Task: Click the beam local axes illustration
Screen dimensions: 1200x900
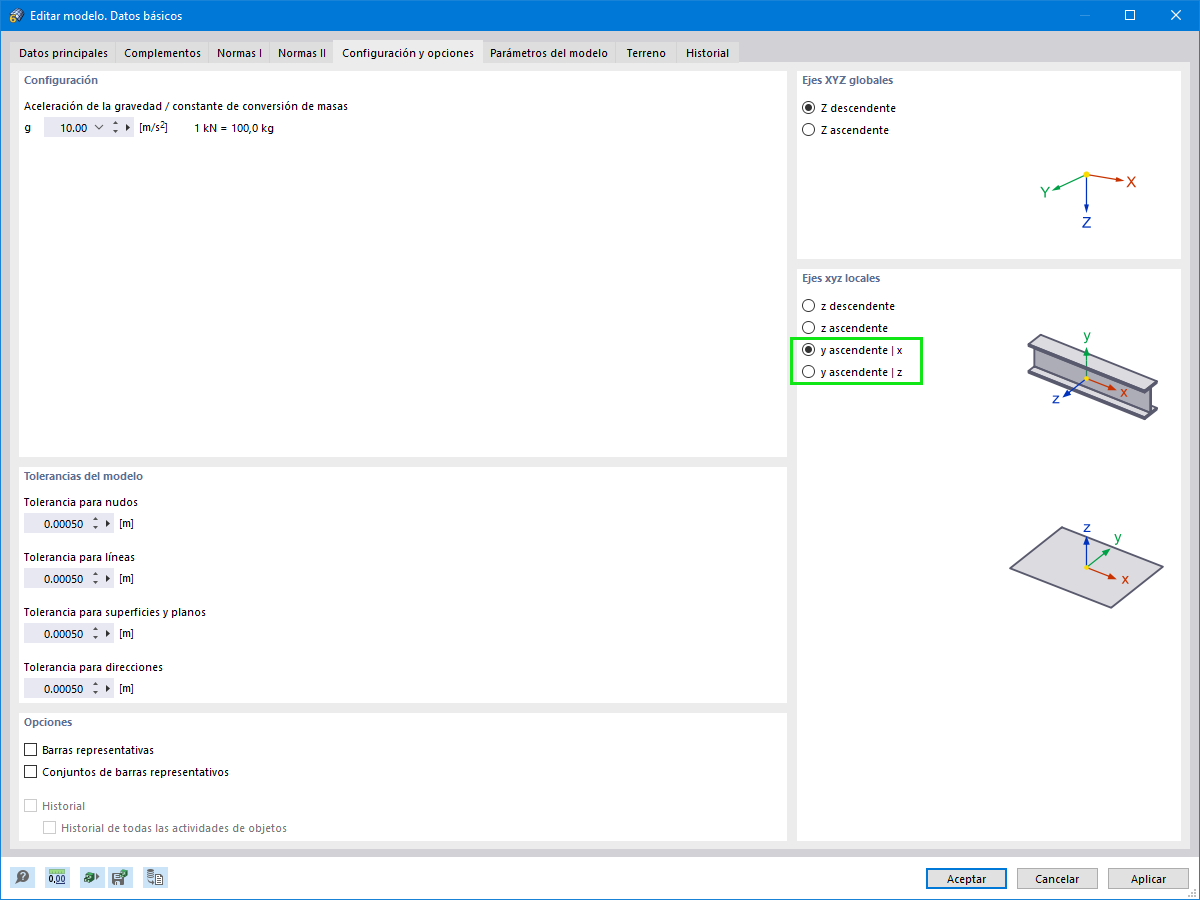Action: pyautogui.click(x=1091, y=374)
